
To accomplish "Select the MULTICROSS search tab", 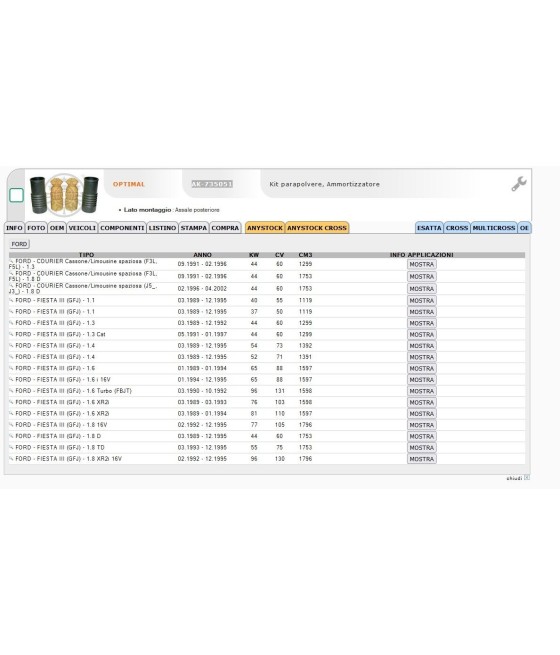I will (x=494, y=228).
